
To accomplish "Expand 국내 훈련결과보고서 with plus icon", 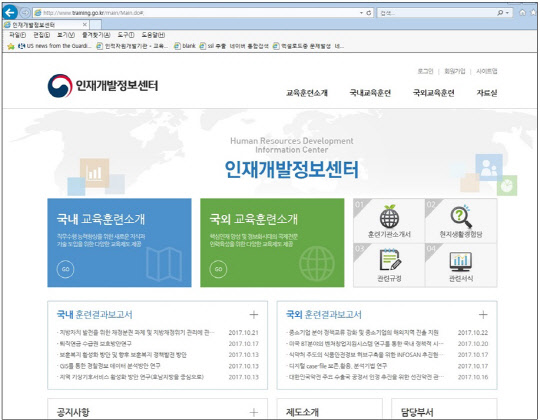I will coord(254,314).
